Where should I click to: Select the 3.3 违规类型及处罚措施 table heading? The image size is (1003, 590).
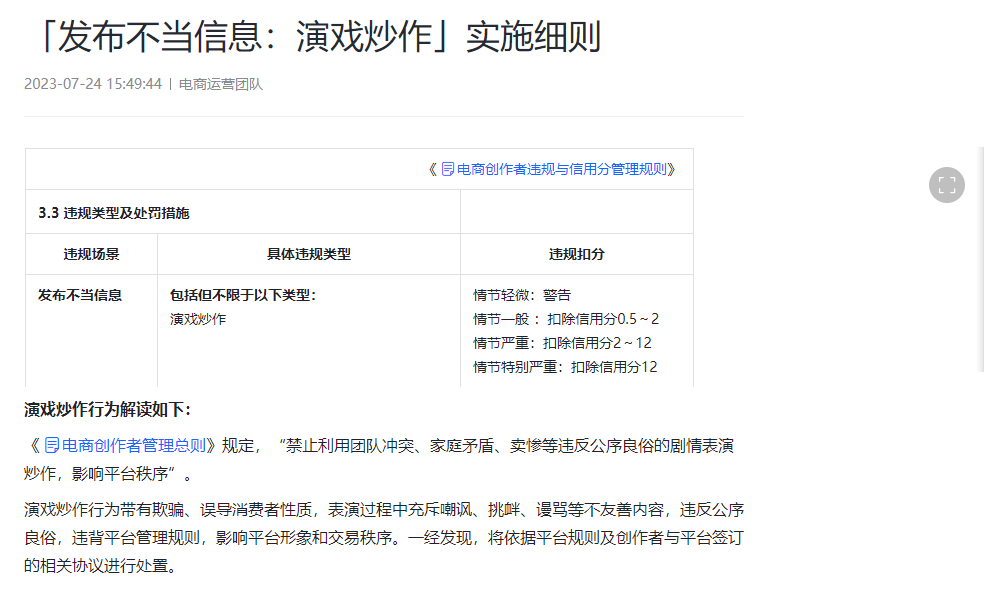(113, 213)
